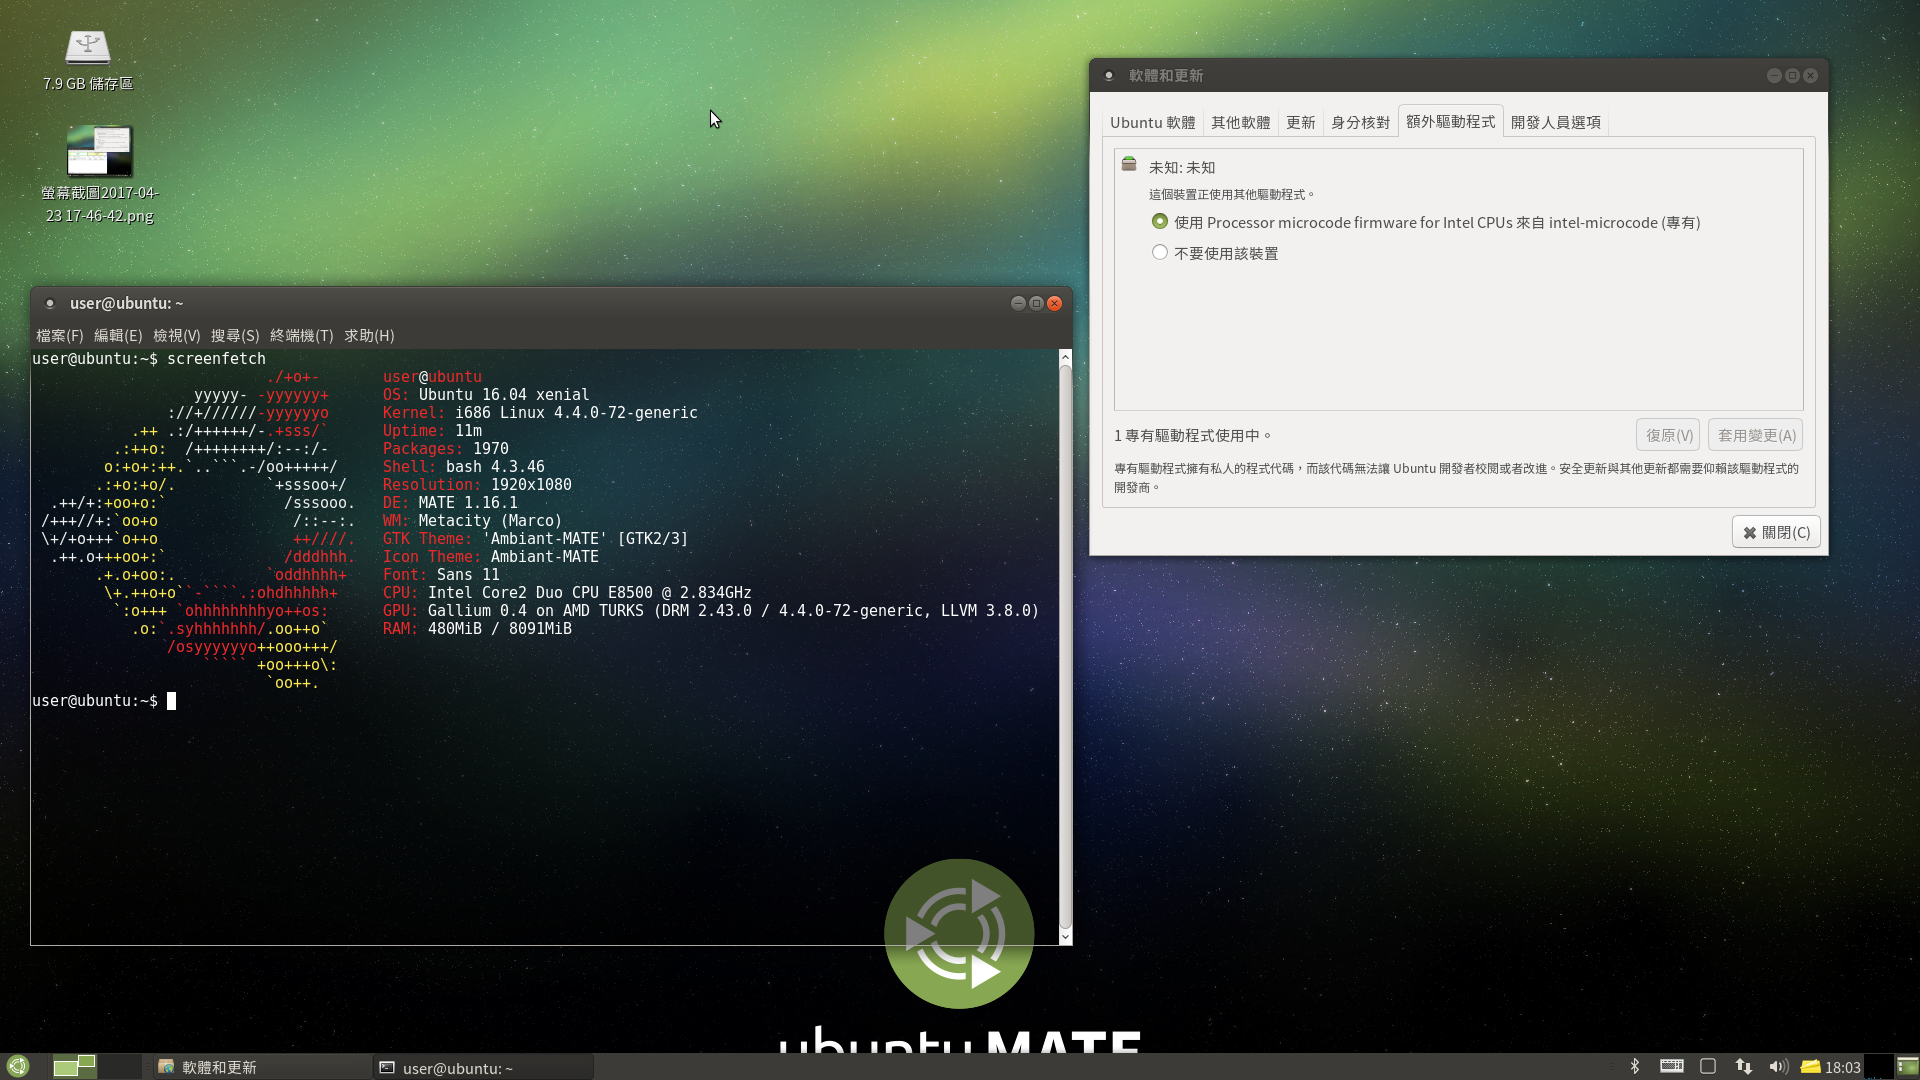Click the unknown device hardware icon
This screenshot has height=1080, width=1920.
tap(1129, 164)
